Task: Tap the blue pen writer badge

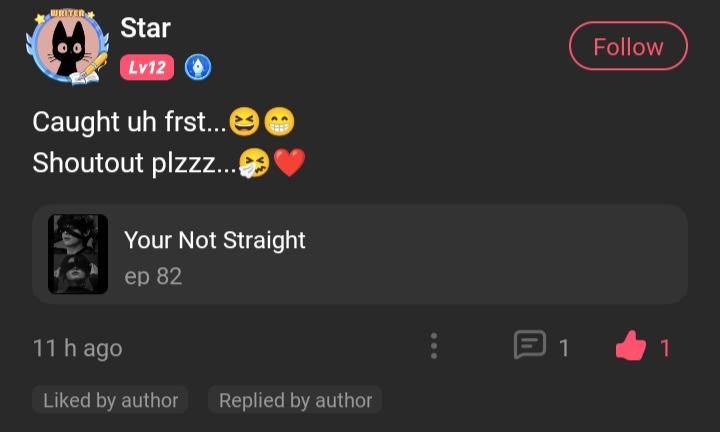Action: point(198,67)
